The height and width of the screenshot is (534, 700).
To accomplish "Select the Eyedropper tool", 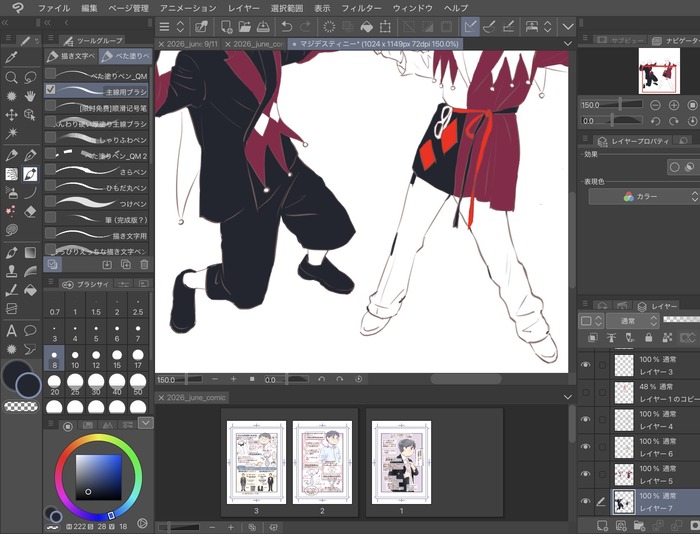I will coord(11,58).
